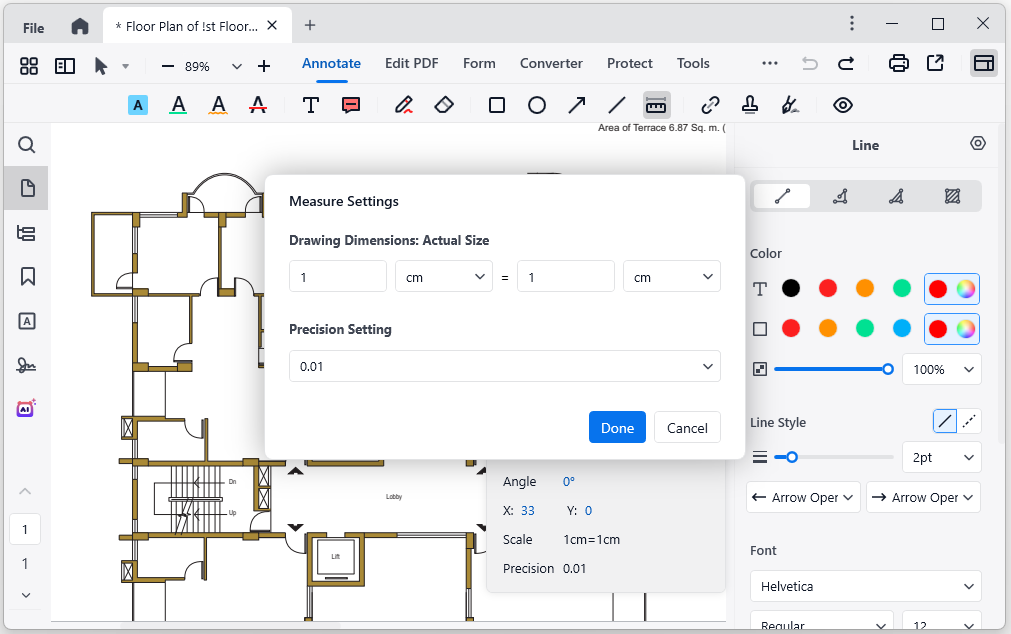Click the Done button
1011x634 pixels.
(x=617, y=427)
